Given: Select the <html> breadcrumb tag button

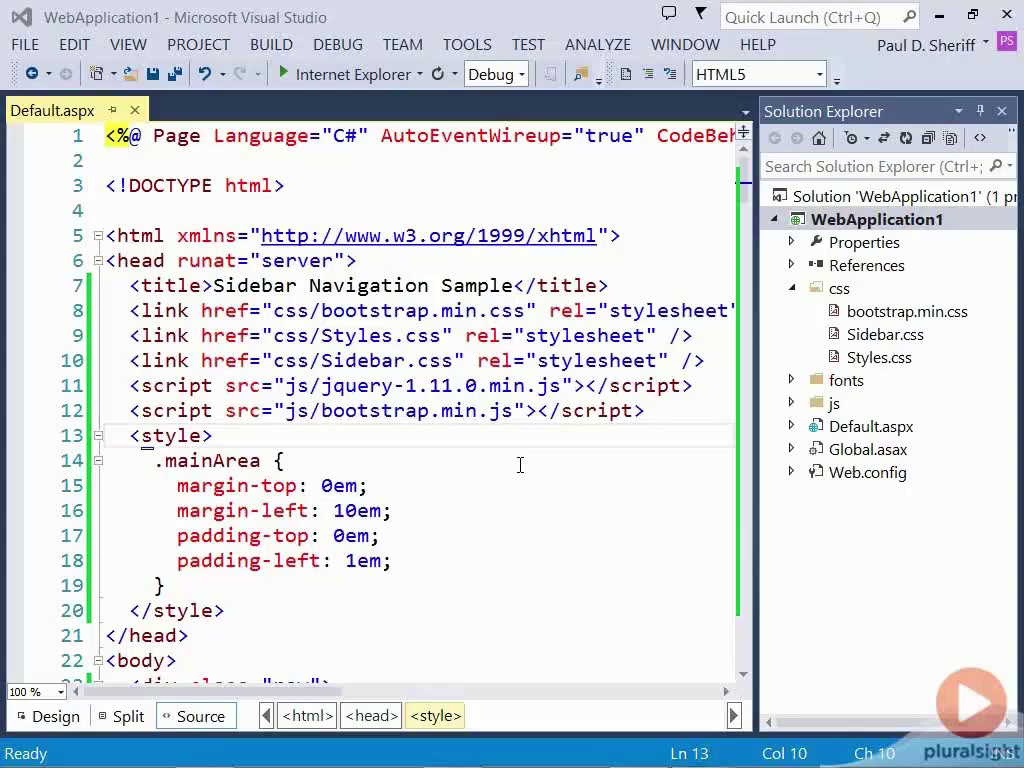Looking at the screenshot, I should (308, 716).
